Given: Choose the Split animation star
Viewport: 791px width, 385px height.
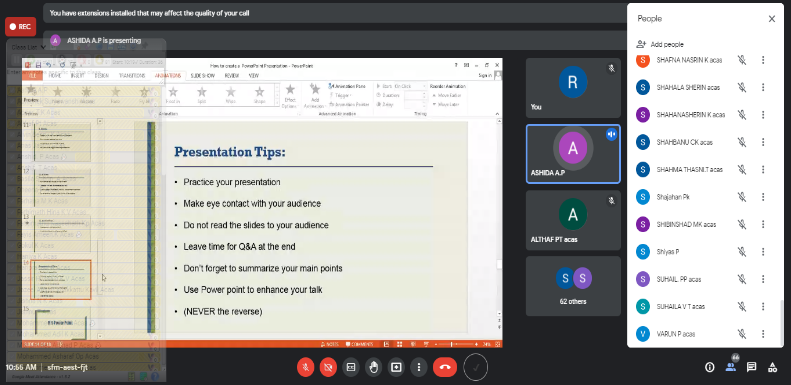Looking at the screenshot, I should click(x=202, y=94).
